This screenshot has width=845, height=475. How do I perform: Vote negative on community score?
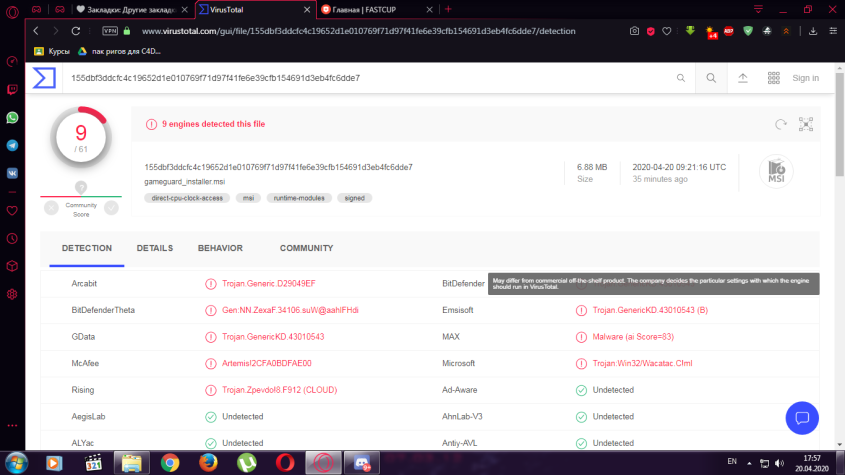pyautogui.click(x=51, y=208)
